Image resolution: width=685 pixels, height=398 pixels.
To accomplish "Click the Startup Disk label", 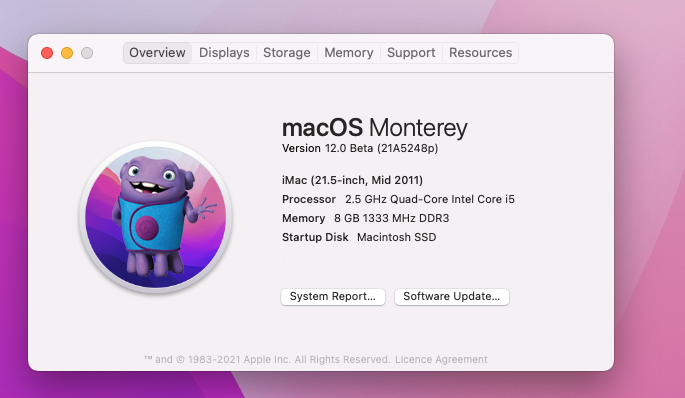I will (315, 237).
